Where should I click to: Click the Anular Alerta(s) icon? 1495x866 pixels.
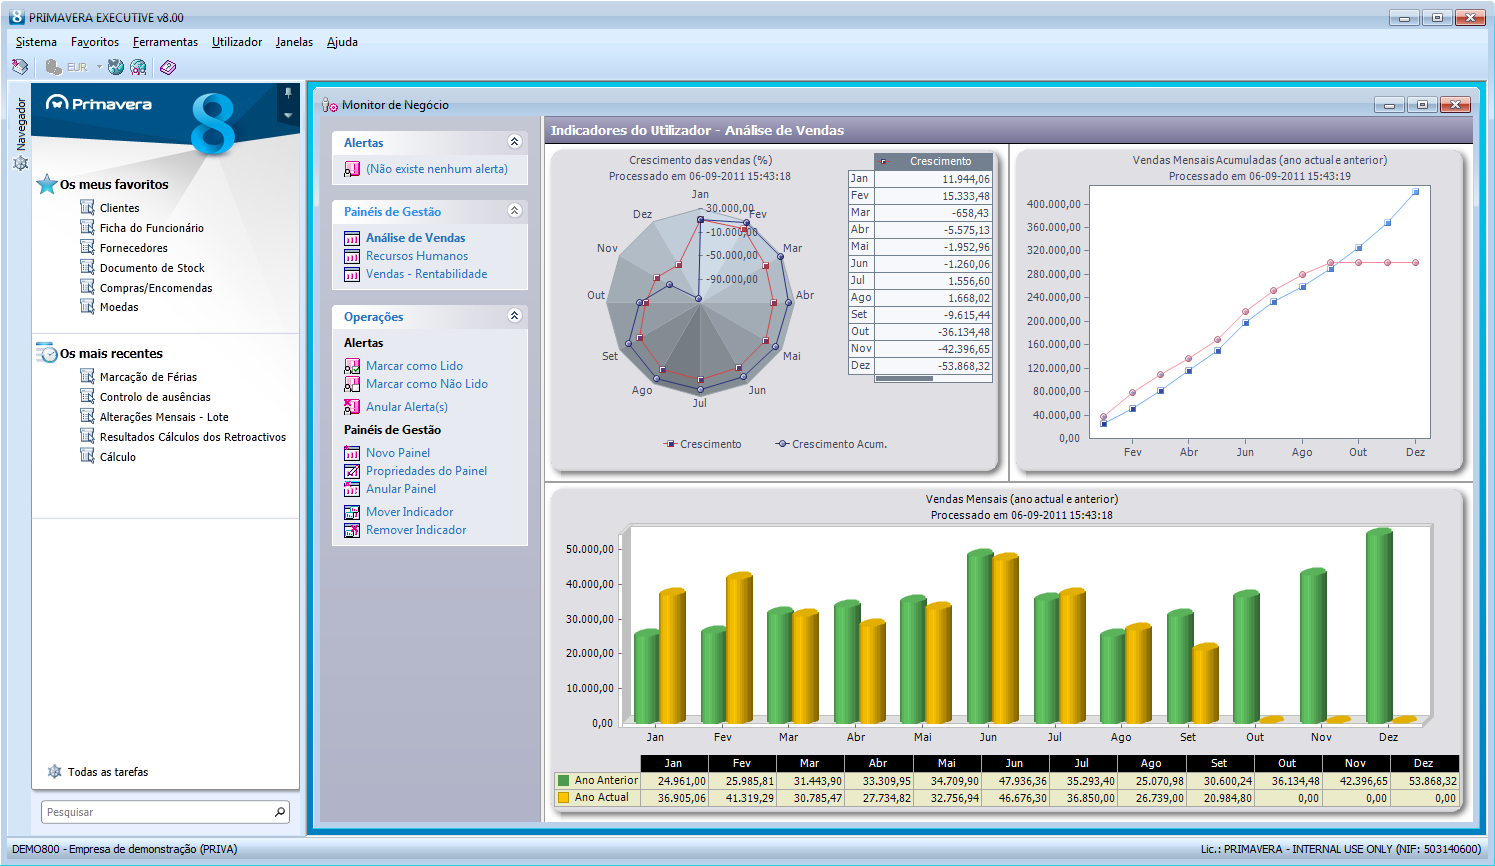[352, 407]
